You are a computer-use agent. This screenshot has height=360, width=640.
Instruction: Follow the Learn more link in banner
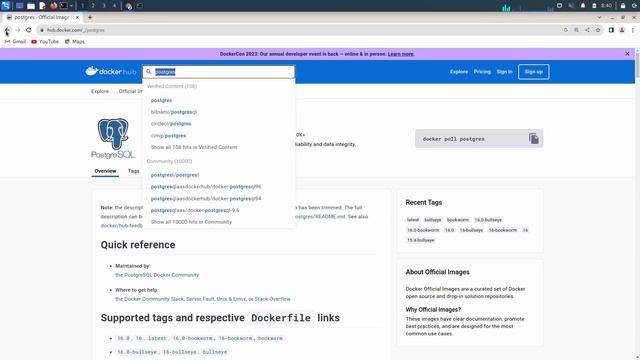pos(400,54)
